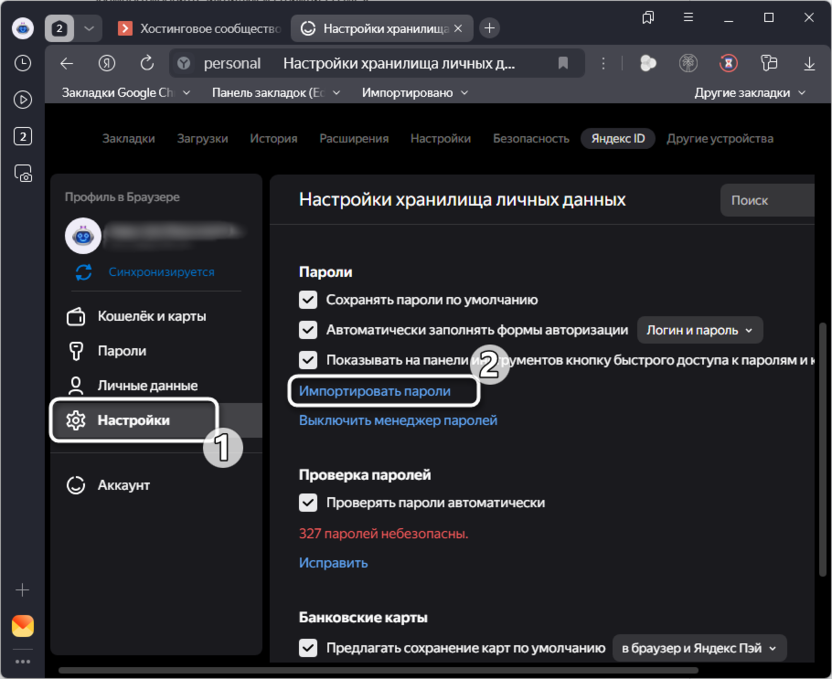This screenshot has height=679, width=832.
Task: Click the vertical scrollbar of settings page
Action: (823, 451)
